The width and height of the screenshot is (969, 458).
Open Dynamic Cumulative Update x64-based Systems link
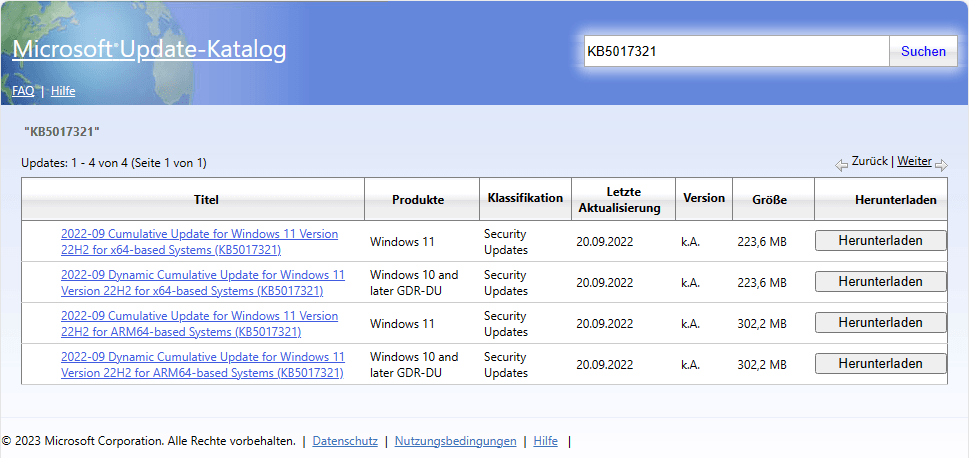pos(203,282)
